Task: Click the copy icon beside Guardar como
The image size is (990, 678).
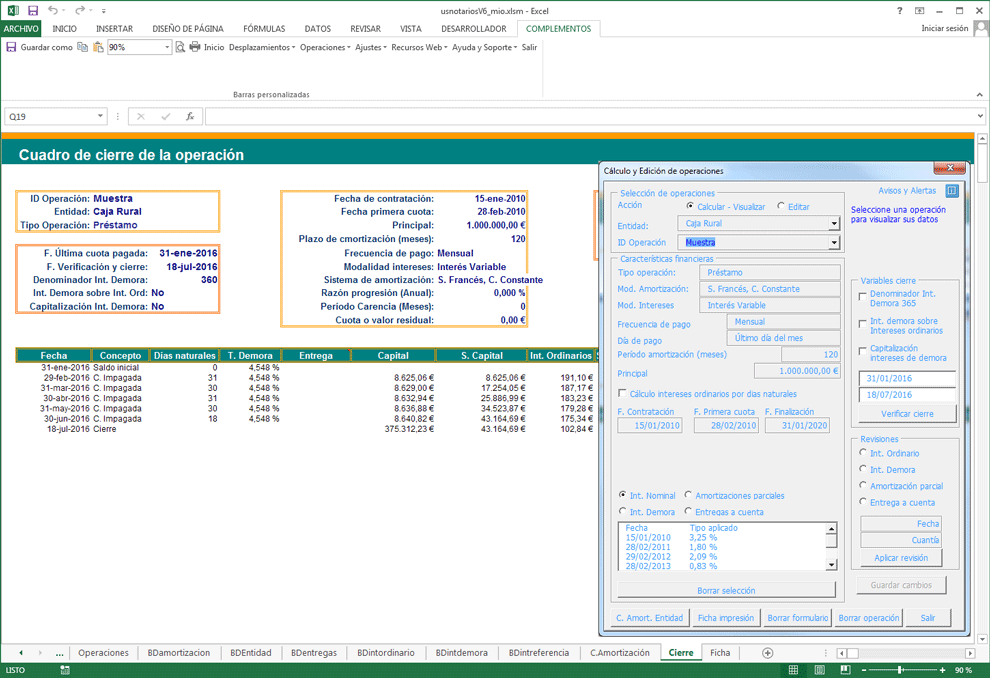Action: (x=83, y=47)
